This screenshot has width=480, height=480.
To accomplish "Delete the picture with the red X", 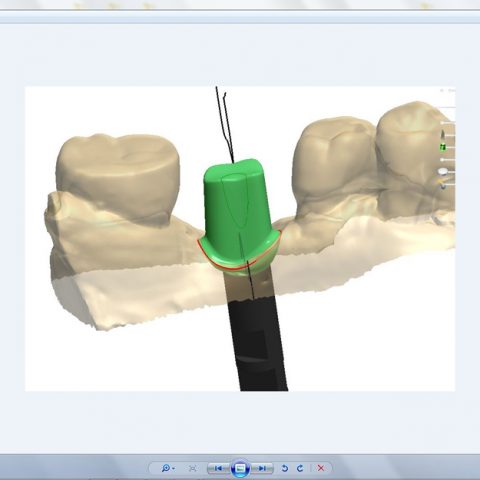I will 321,468.
